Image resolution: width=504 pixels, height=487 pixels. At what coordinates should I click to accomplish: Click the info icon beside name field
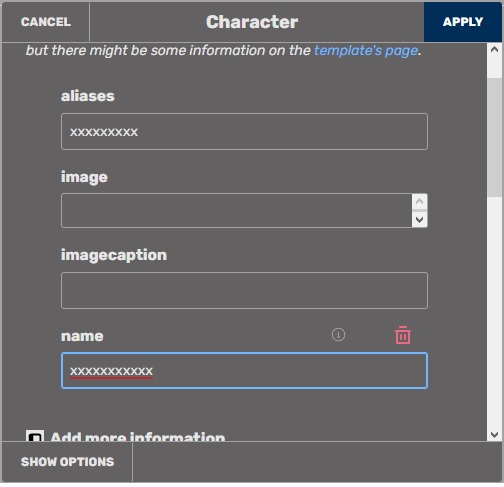(338, 334)
